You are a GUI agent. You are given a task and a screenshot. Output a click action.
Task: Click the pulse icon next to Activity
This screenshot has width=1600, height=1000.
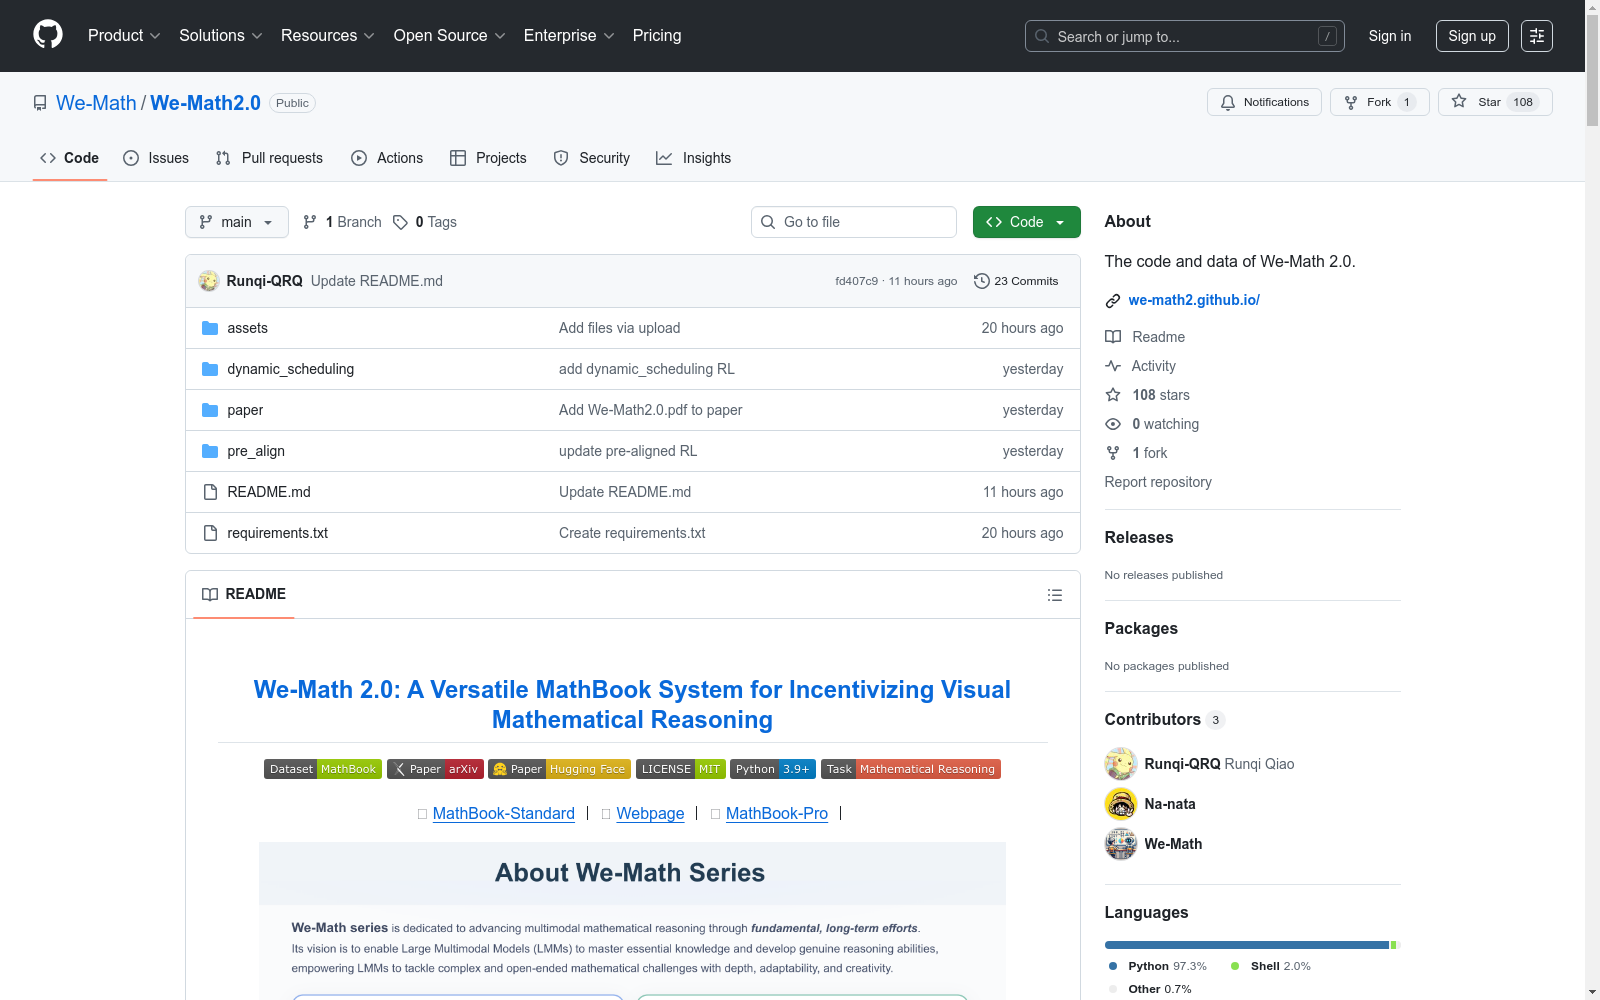[1113, 366]
